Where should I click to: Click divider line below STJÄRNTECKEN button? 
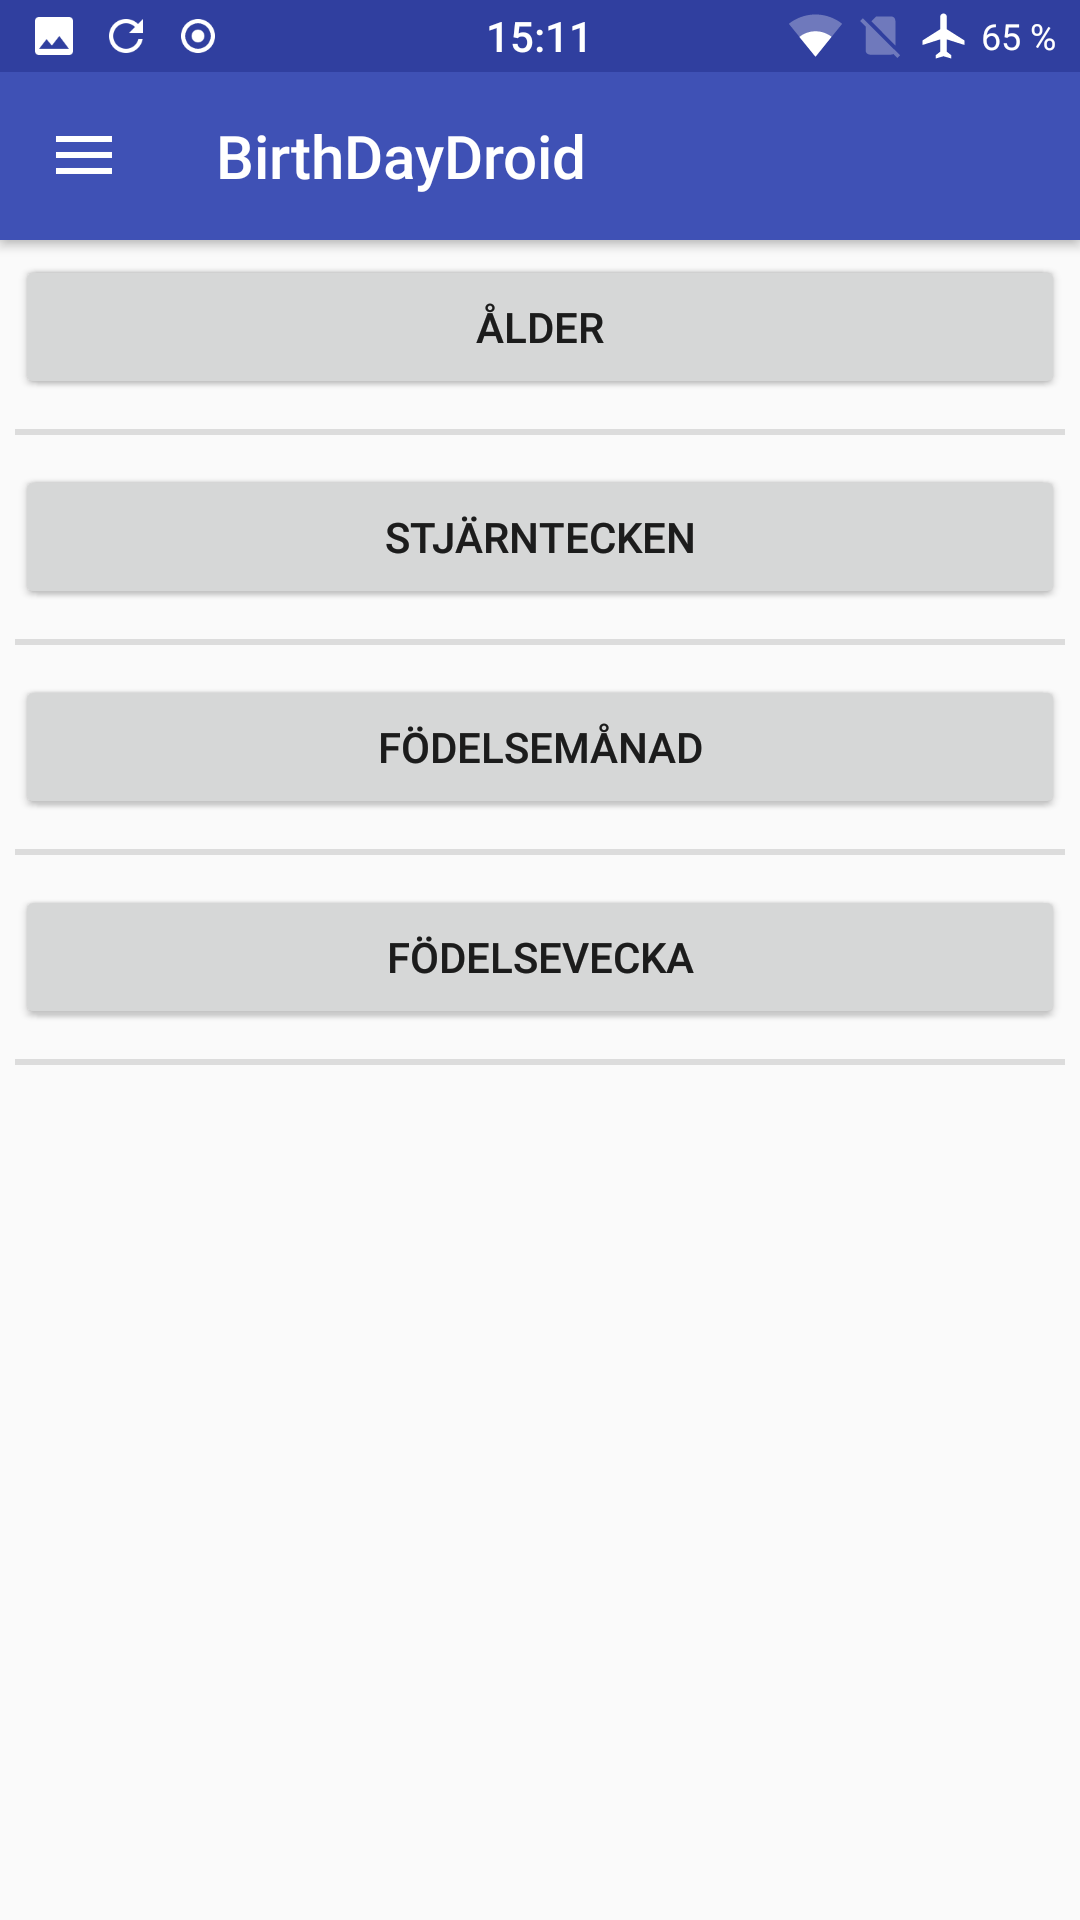coord(540,642)
